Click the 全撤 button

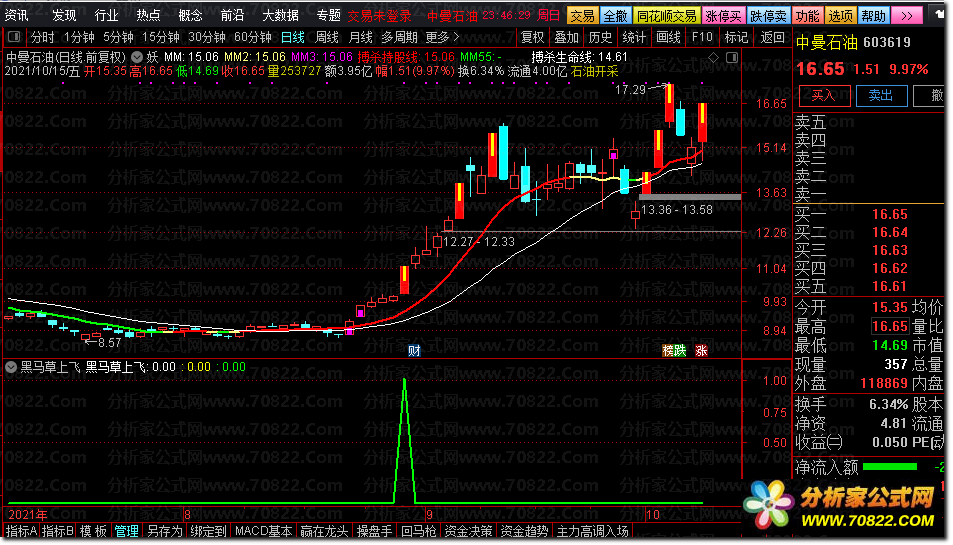[616, 15]
